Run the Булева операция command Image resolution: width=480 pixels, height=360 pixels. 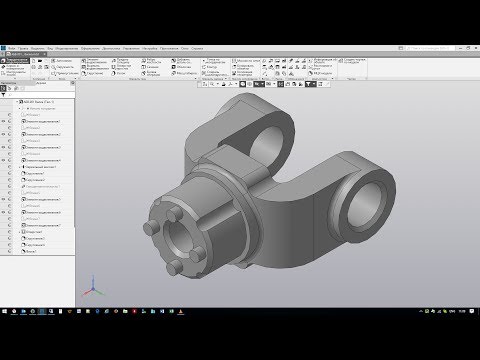click(152, 73)
